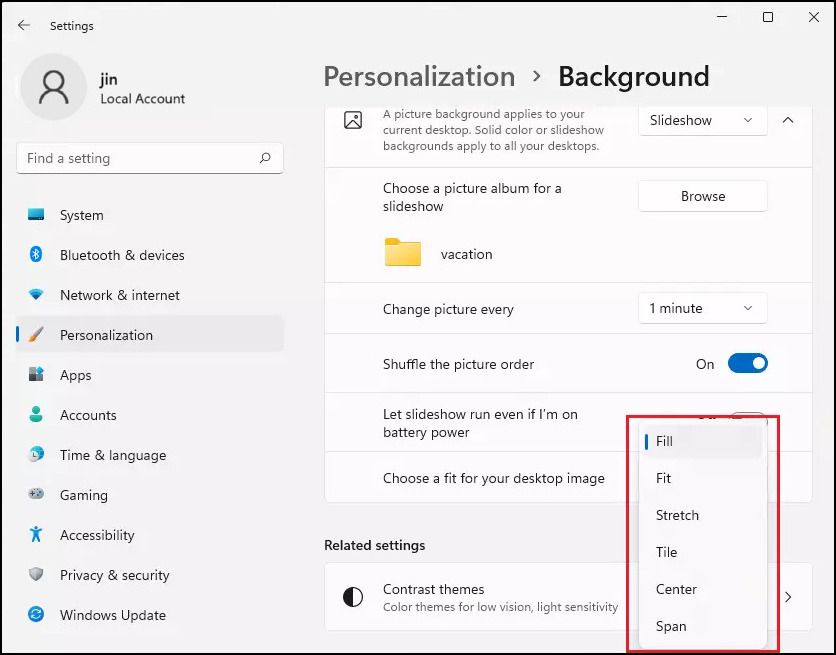Turn off Shuffle the picture order
This screenshot has width=836, height=655.
tap(747, 363)
